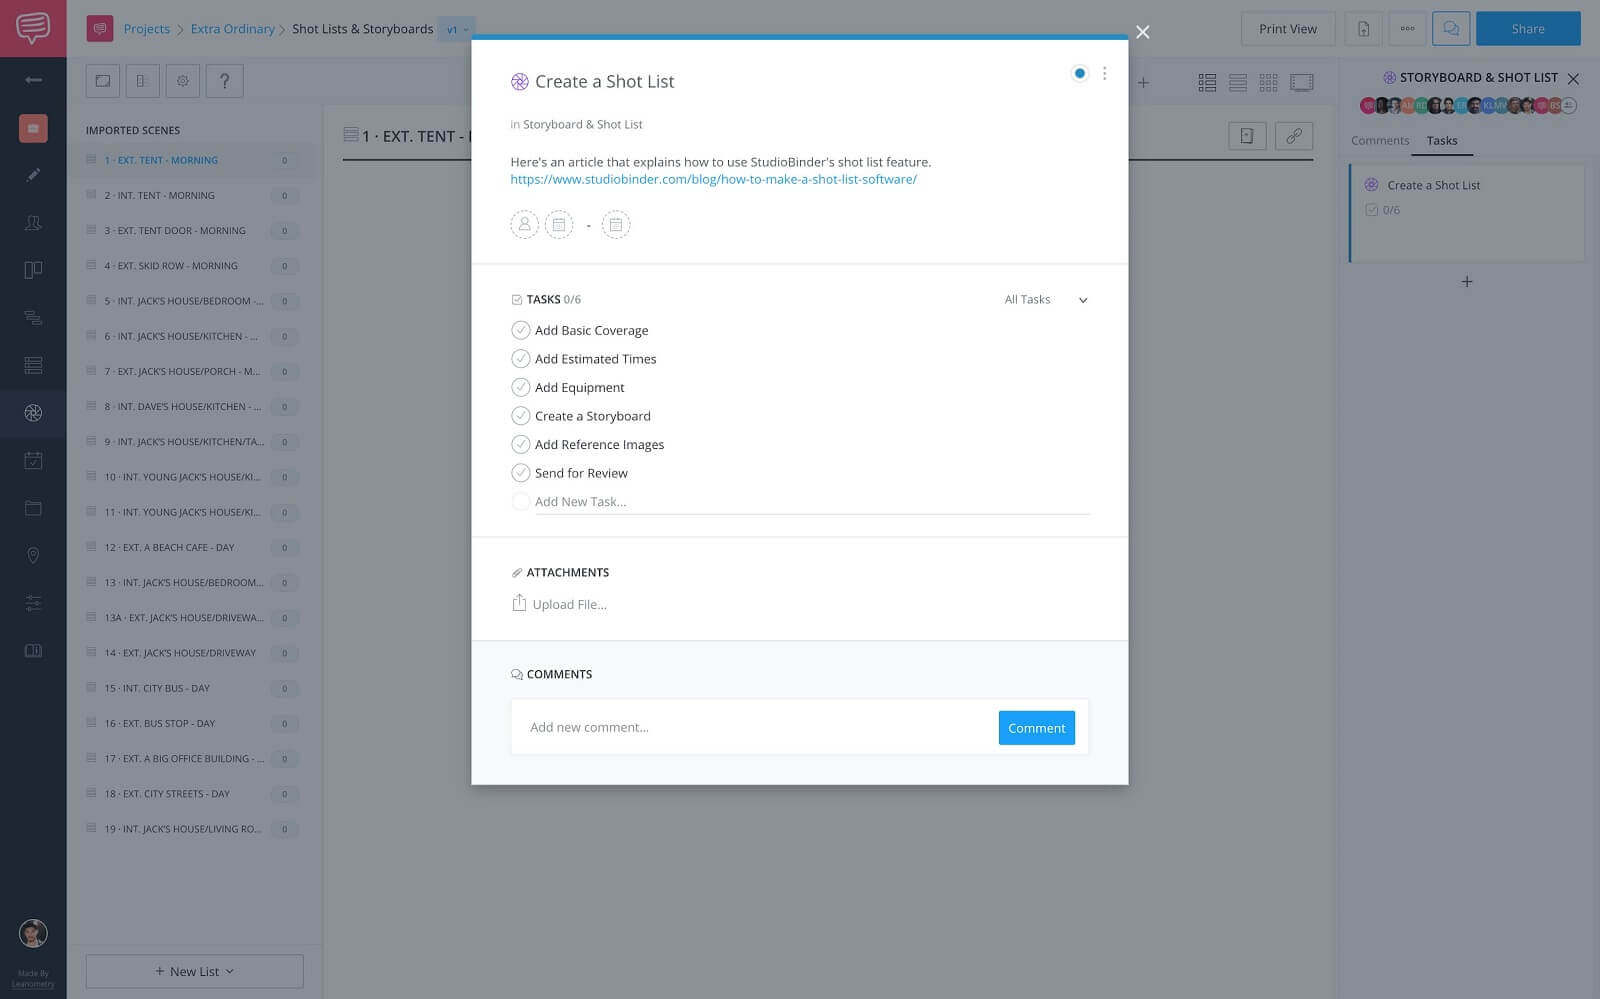Click the Add new comment field

click(754, 728)
